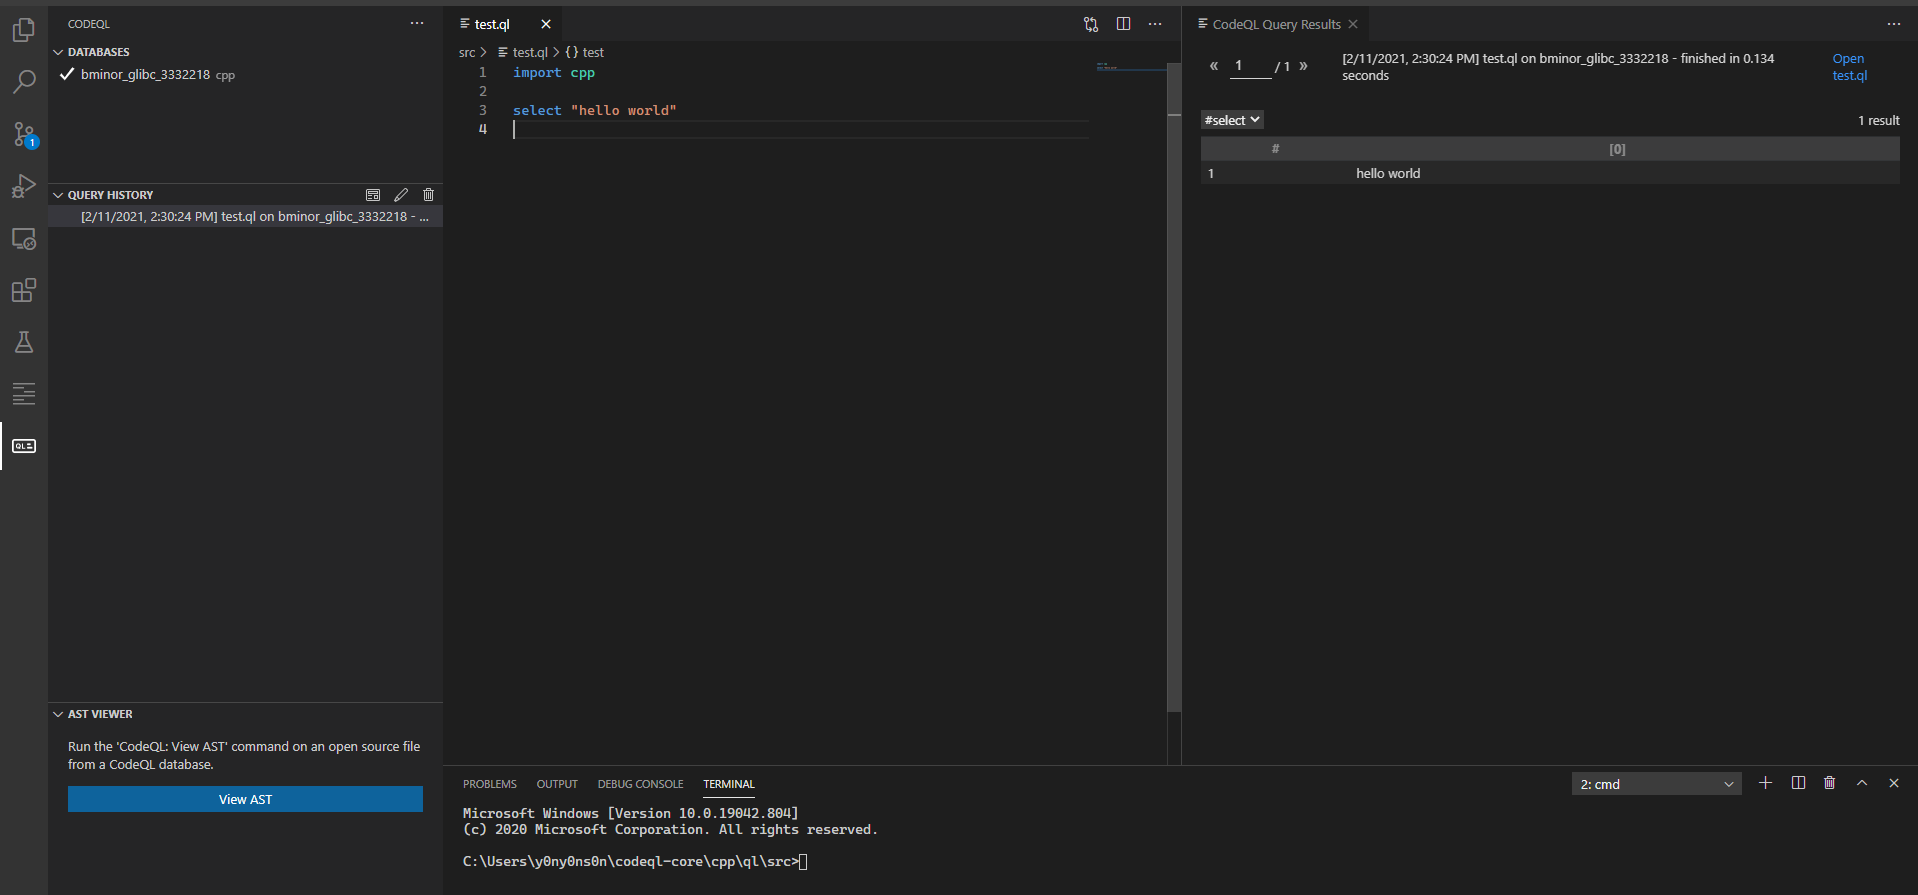Image resolution: width=1918 pixels, height=895 pixels.
Task: Open Source Control view with badge
Action: click(x=24, y=134)
